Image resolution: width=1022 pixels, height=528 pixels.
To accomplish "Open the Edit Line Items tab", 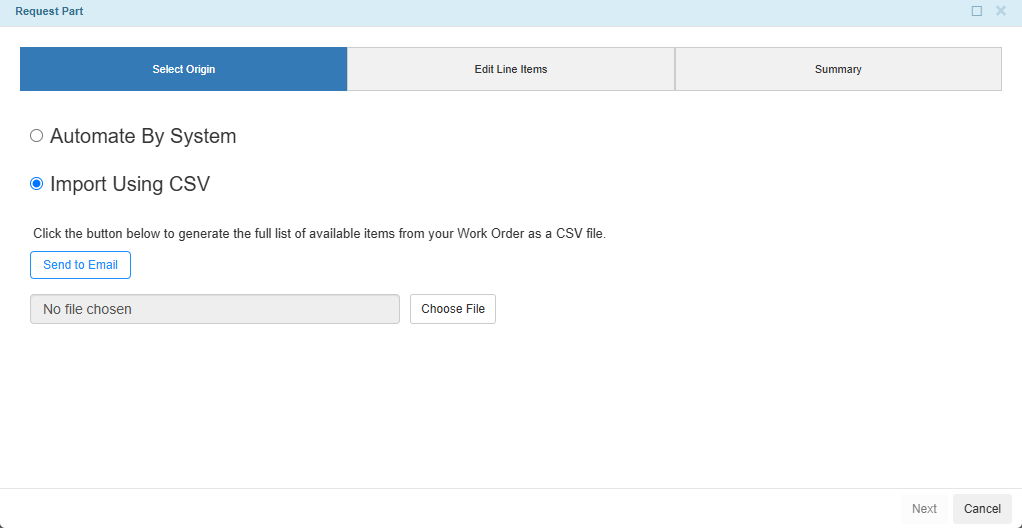I will pyautogui.click(x=511, y=69).
